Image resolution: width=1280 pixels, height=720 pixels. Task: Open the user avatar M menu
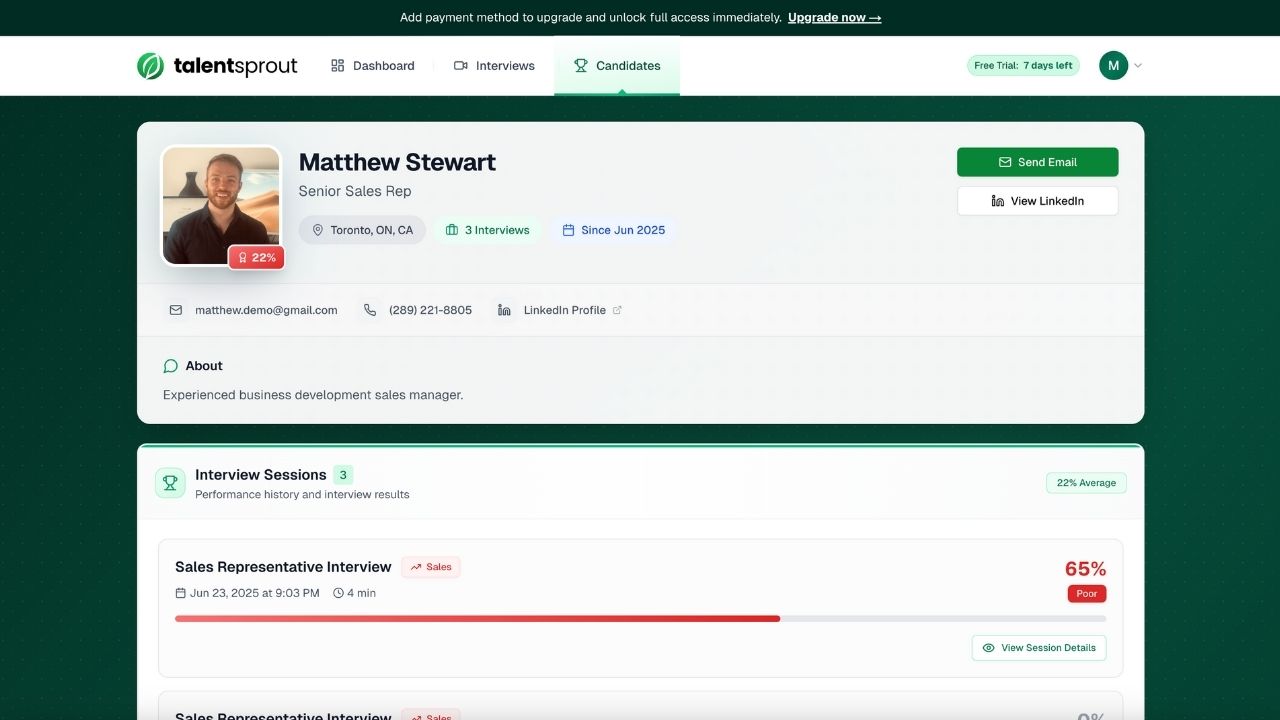tap(1113, 66)
